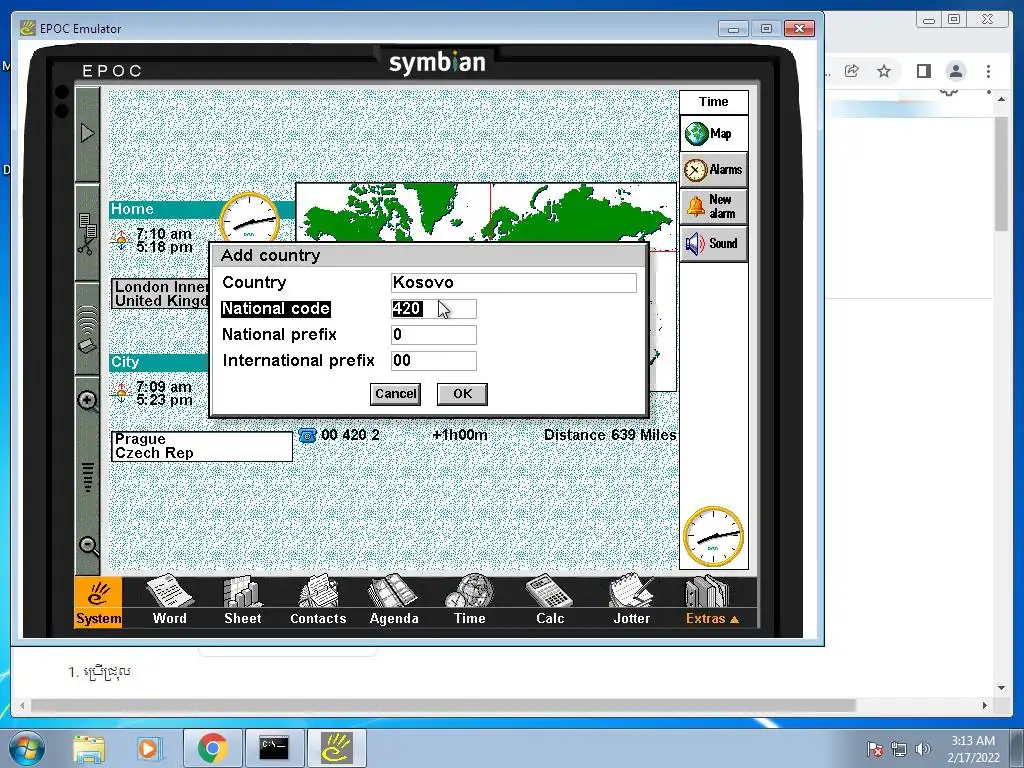This screenshot has height=768, width=1024.
Task: Open Windows Media Player from taskbar
Action: tap(148, 748)
